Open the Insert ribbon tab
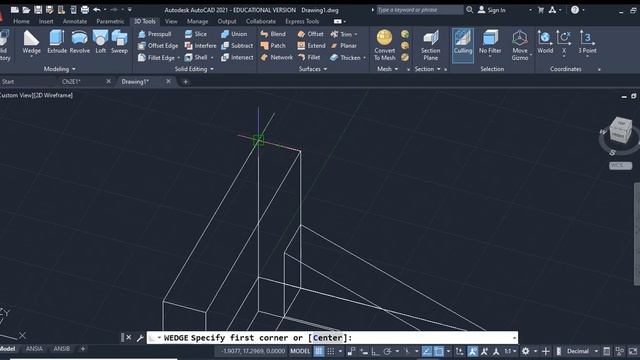Viewport: 640px width, 360px height. click(46, 21)
